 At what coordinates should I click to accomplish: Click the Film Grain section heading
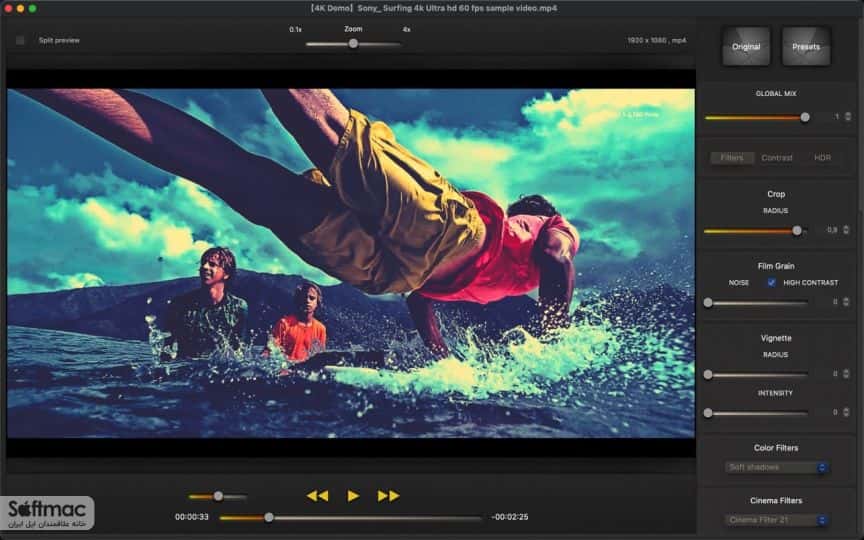tap(776, 266)
